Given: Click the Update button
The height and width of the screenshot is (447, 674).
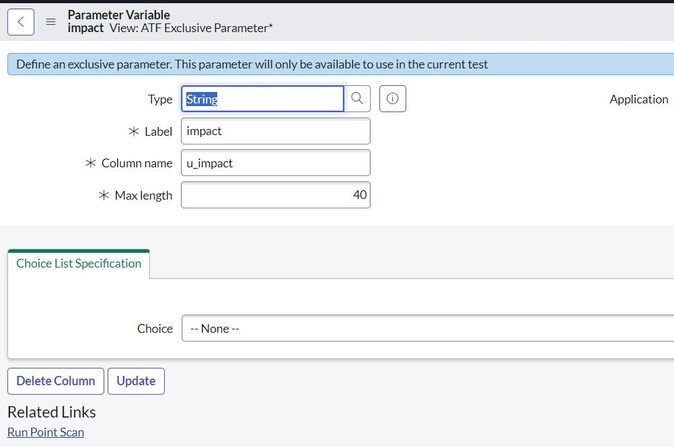Looking at the screenshot, I should [136, 381].
